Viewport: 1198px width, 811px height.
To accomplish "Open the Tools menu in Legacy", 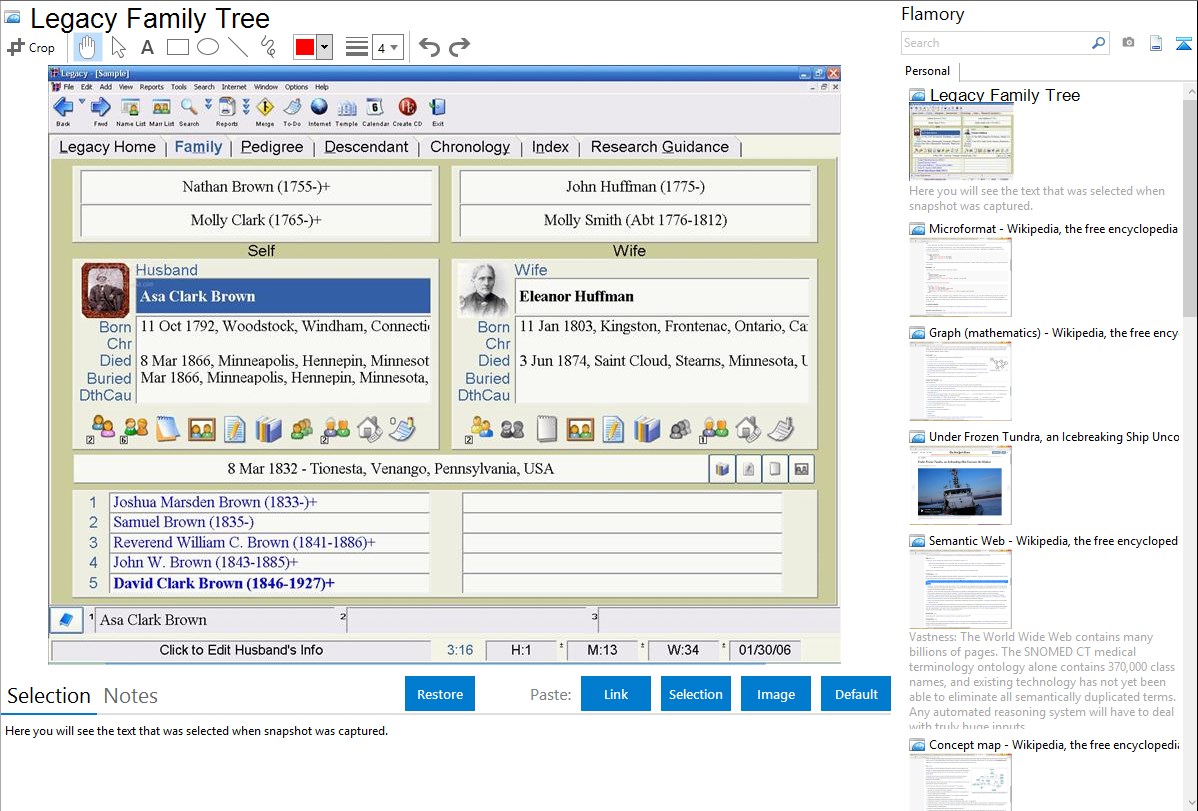I will [x=179, y=87].
